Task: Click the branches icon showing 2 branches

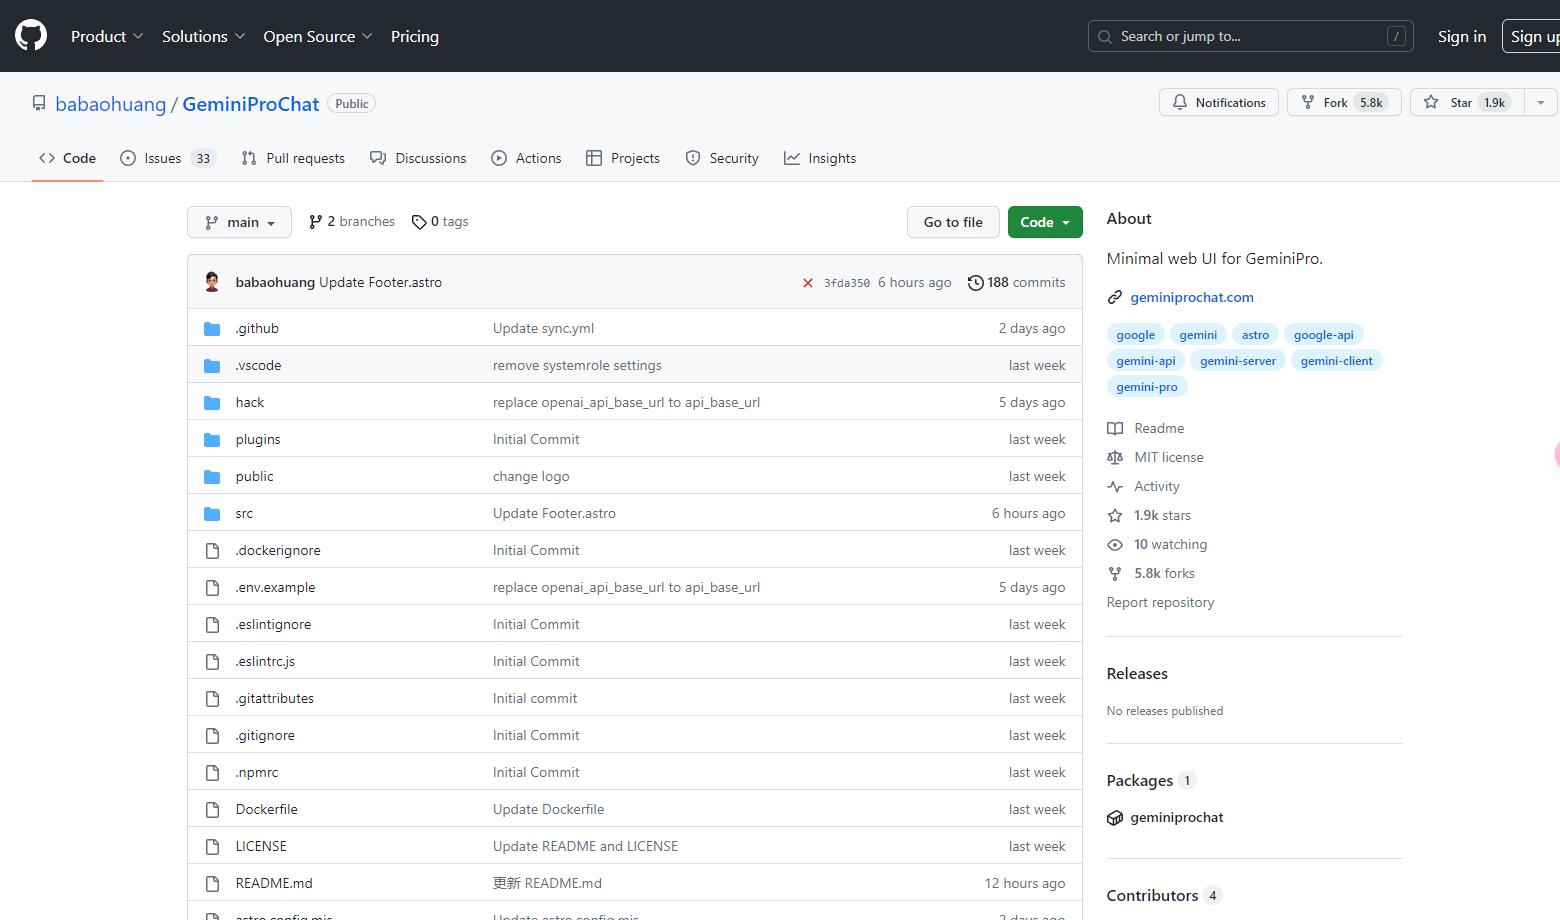Action: (315, 222)
